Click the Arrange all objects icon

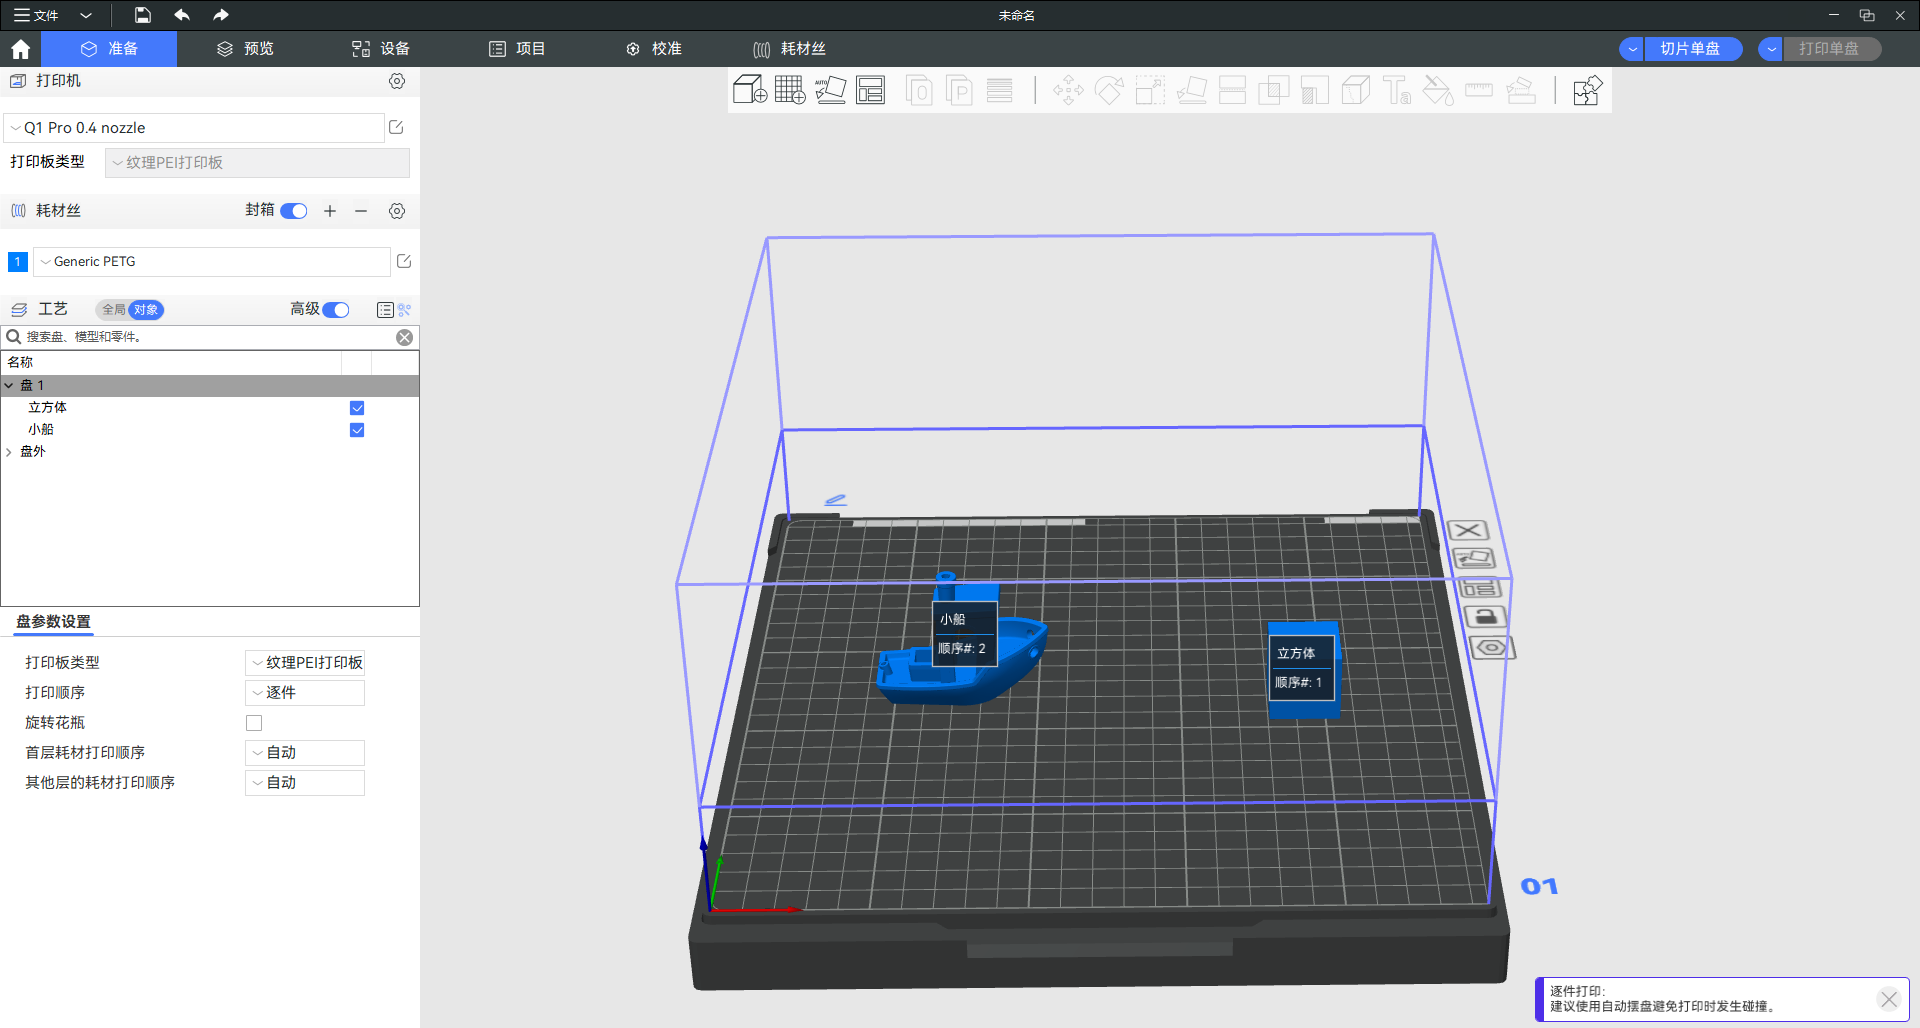870,90
